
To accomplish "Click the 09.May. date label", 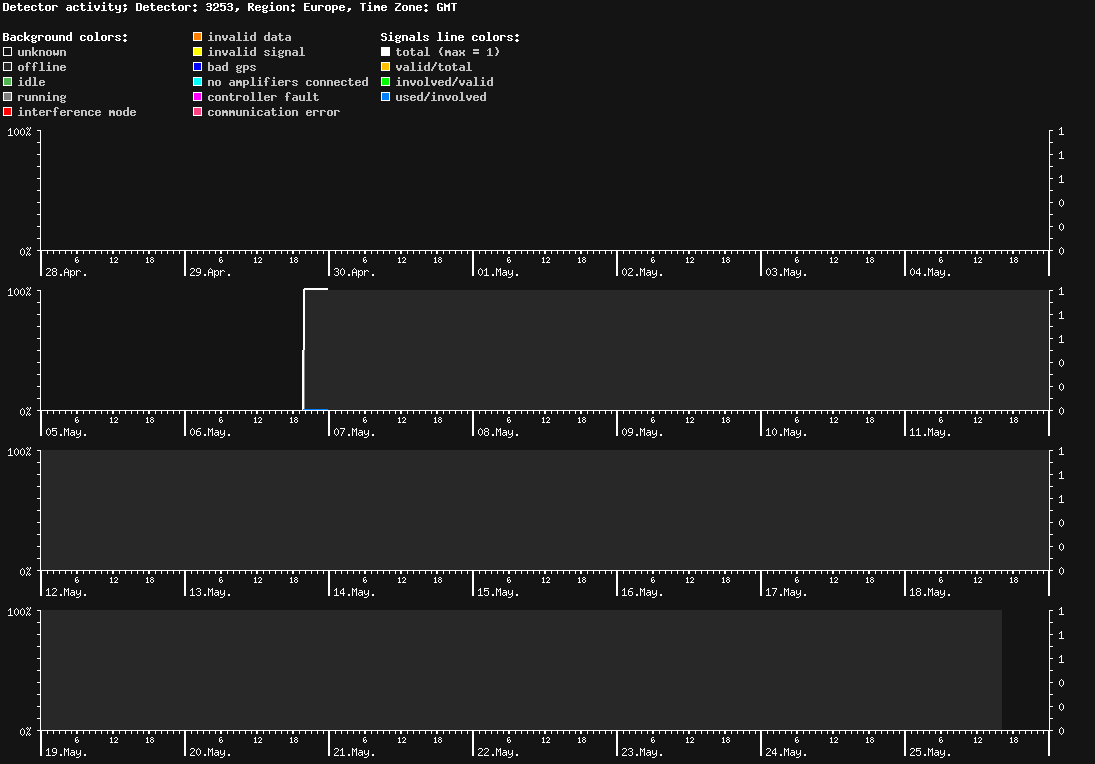I will [x=642, y=432].
